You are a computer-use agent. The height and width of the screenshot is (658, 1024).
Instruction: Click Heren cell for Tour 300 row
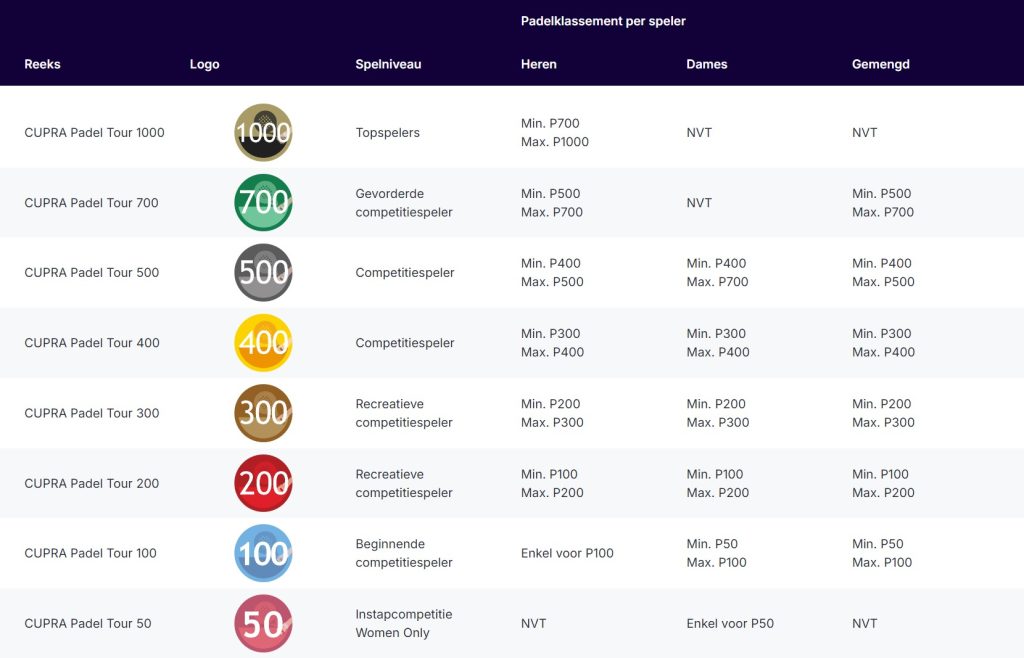tap(552, 413)
